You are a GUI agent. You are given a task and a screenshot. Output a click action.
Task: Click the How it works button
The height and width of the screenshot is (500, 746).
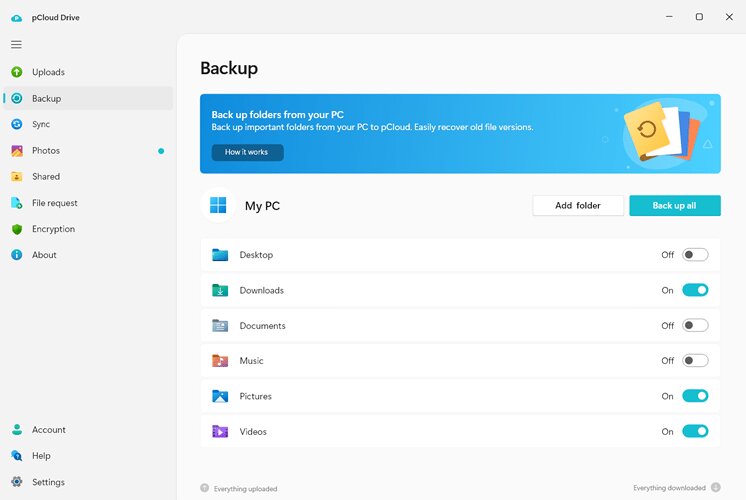[x=247, y=153]
